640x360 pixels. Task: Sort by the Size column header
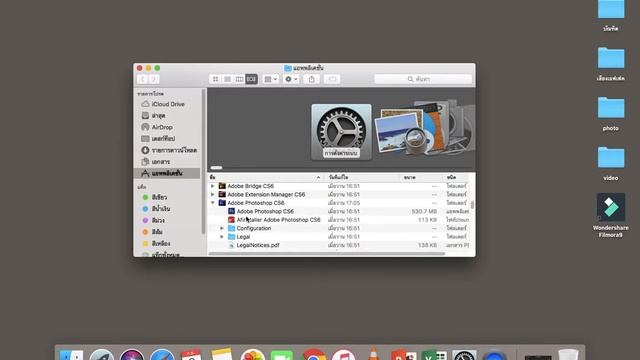click(x=420, y=177)
